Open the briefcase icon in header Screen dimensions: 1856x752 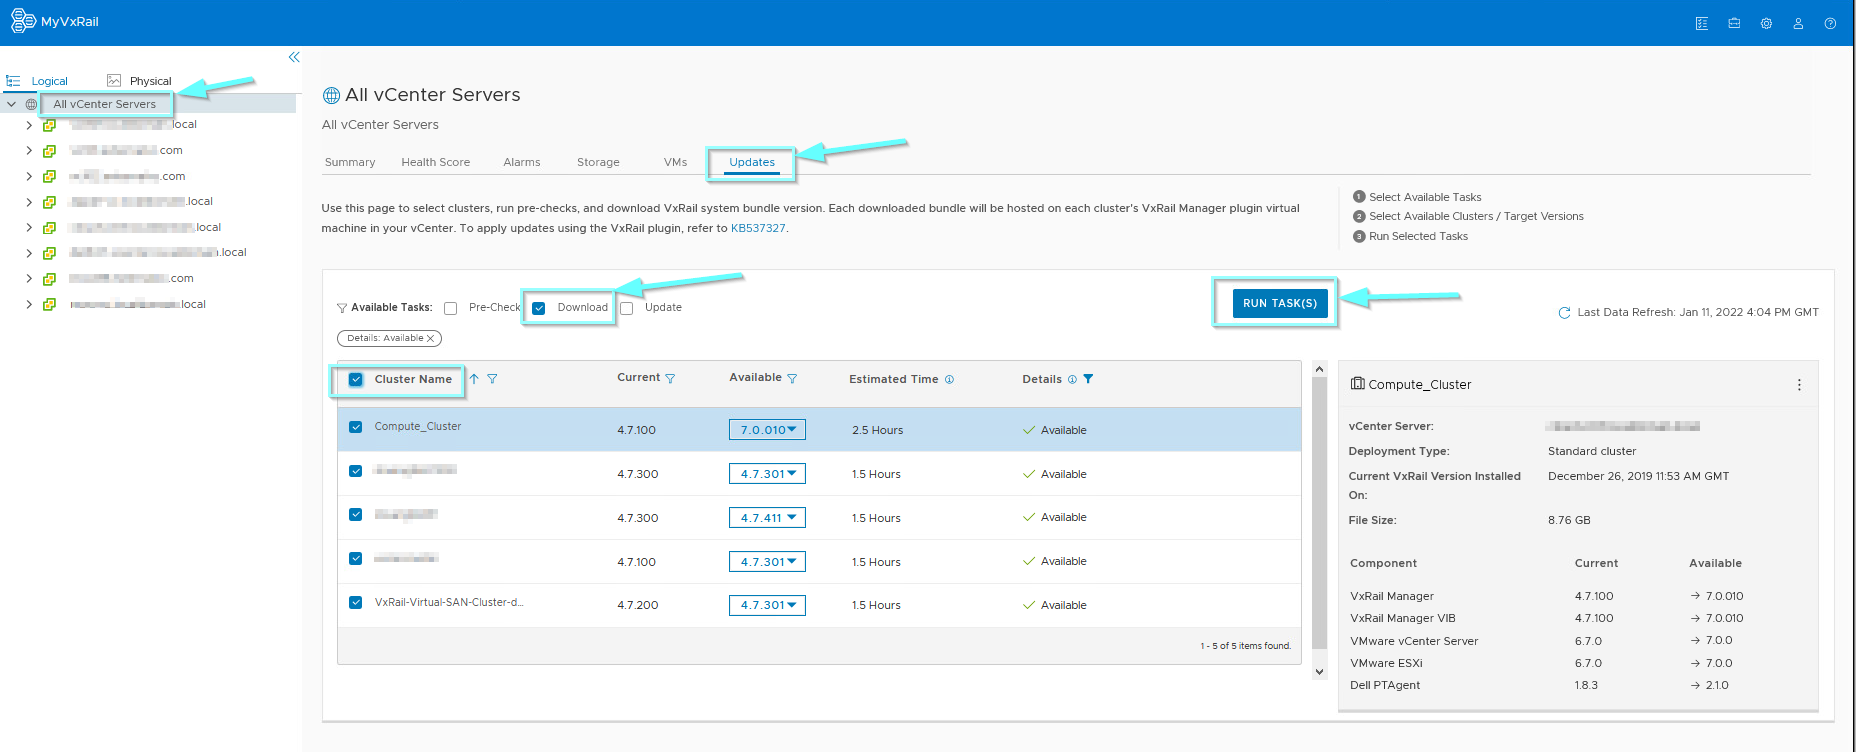pos(1734,23)
